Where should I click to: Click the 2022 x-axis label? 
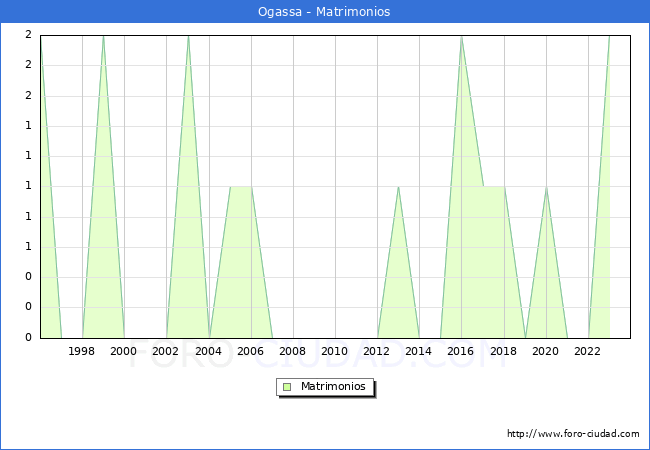coord(587,351)
